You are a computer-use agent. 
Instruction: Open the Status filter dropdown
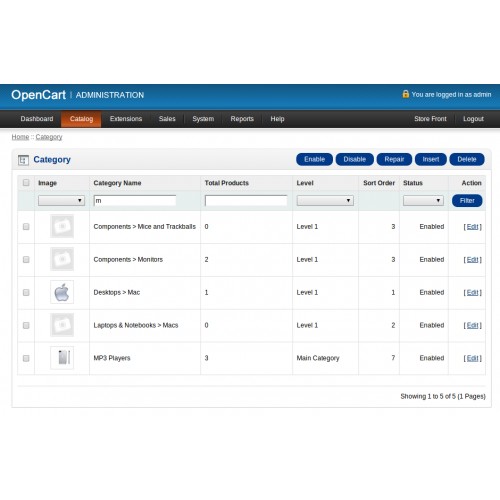pyautogui.click(x=423, y=201)
